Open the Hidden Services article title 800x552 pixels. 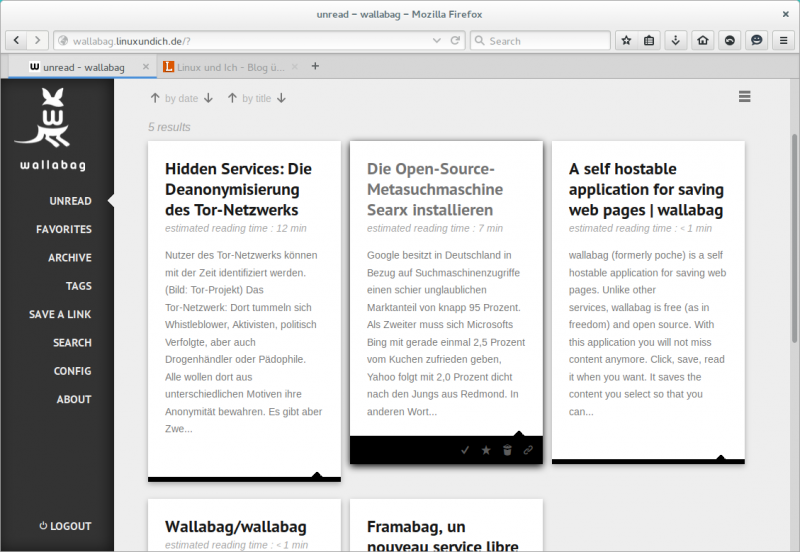coord(238,189)
